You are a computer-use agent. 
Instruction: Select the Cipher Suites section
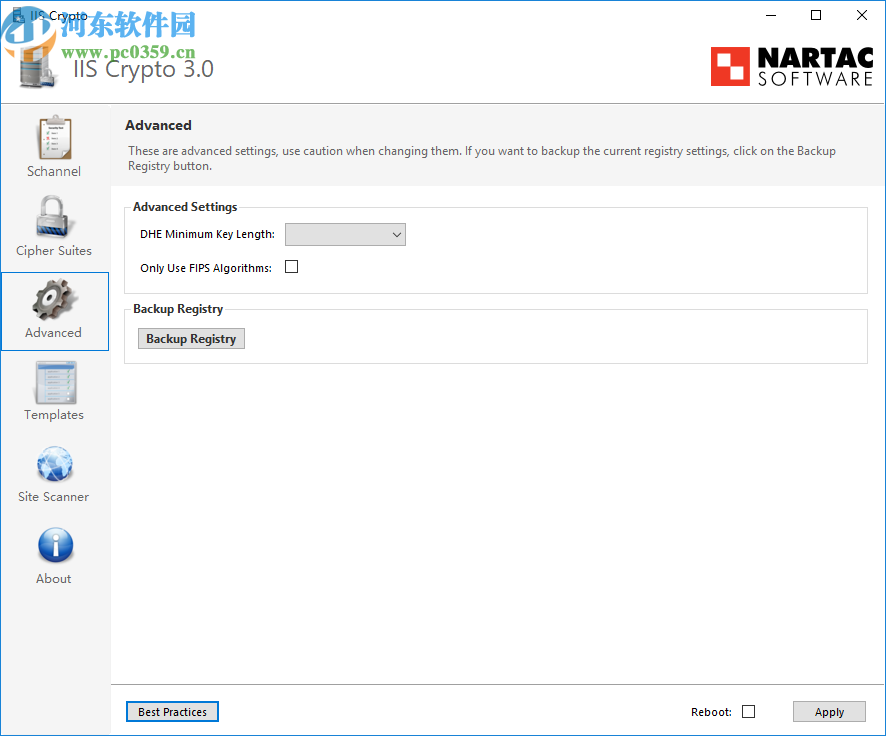pos(54,225)
